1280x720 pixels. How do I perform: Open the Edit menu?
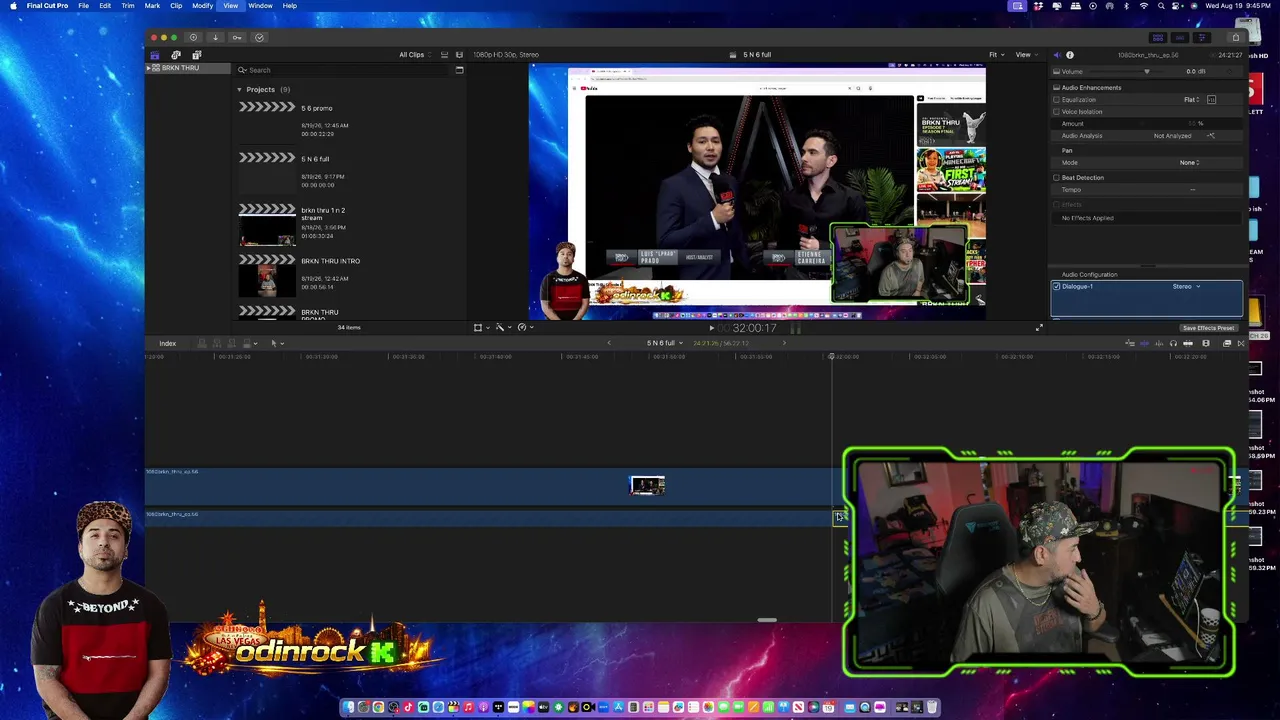pyautogui.click(x=105, y=6)
